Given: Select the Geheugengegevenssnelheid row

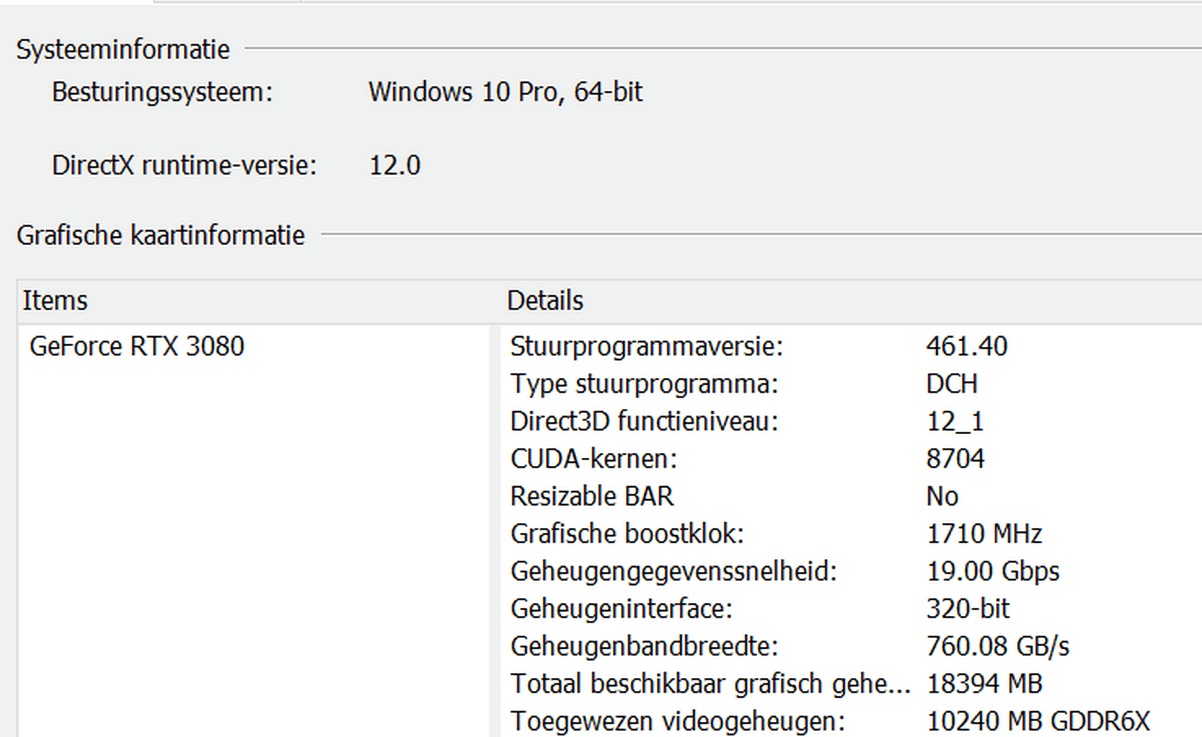Looking at the screenshot, I should tap(673, 572).
